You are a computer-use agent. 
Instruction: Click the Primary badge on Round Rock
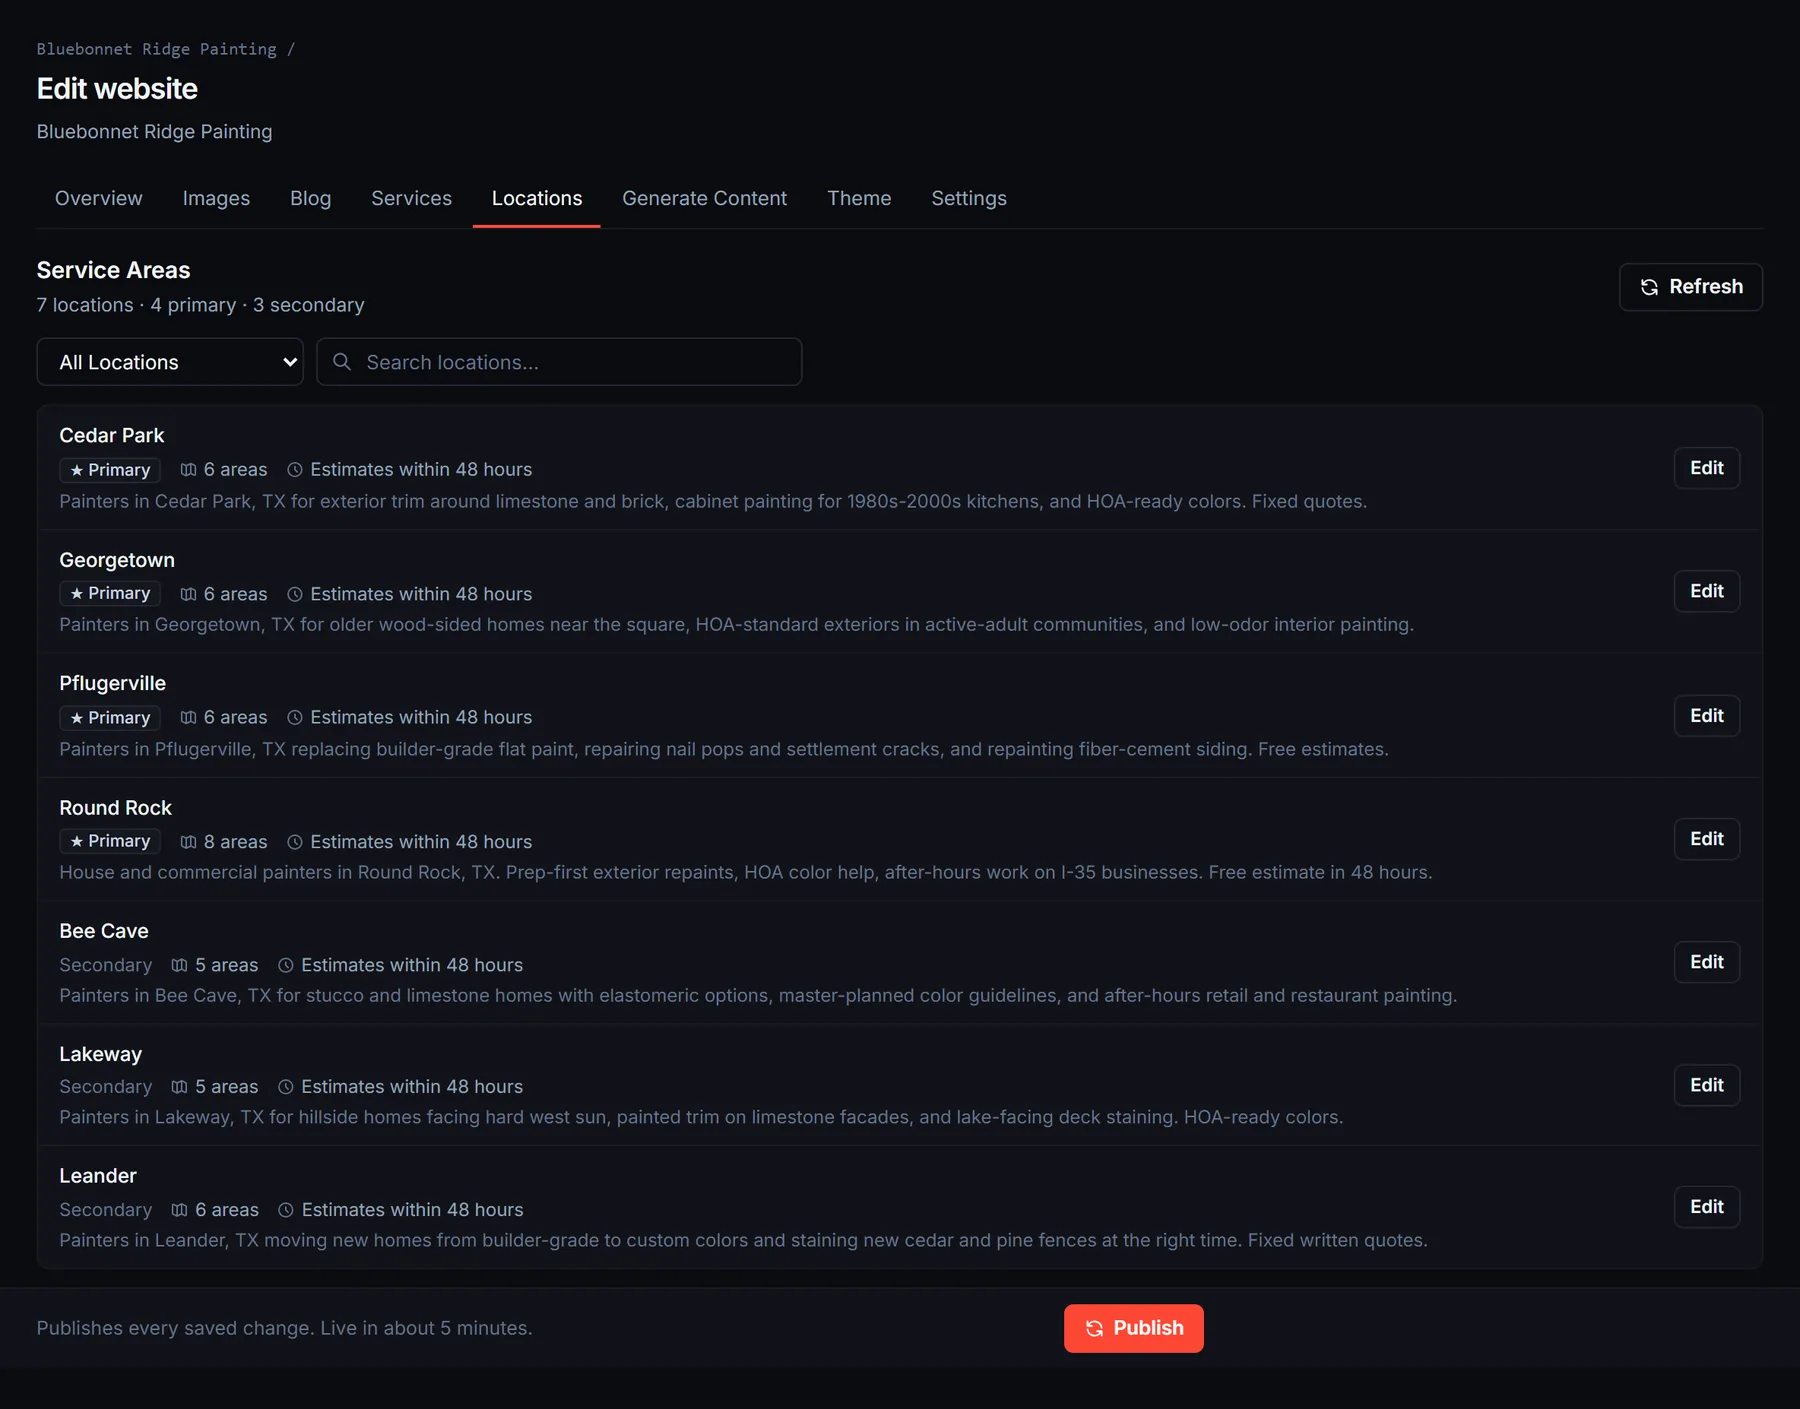[110, 841]
